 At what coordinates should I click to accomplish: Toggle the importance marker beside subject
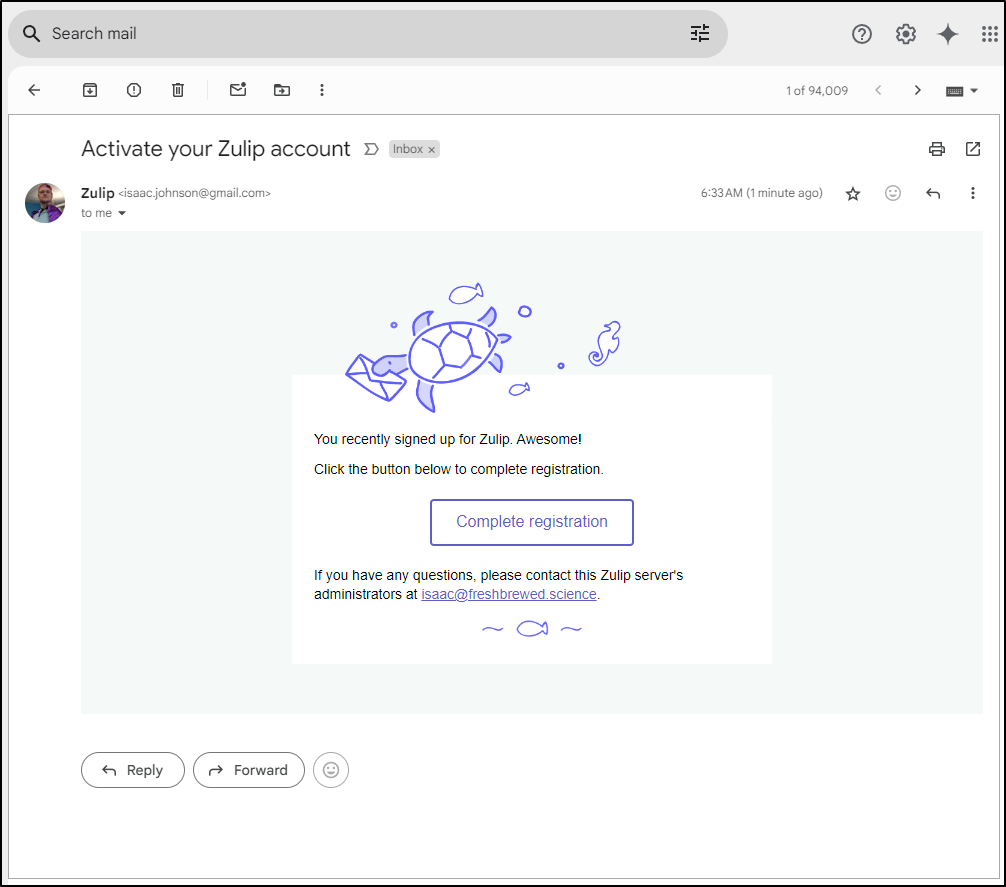371,149
